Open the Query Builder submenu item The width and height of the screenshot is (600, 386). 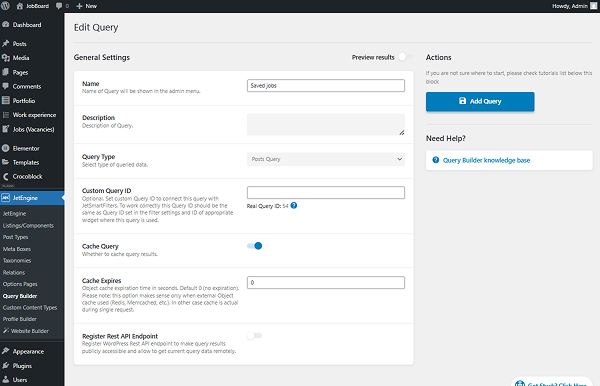(x=20, y=296)
